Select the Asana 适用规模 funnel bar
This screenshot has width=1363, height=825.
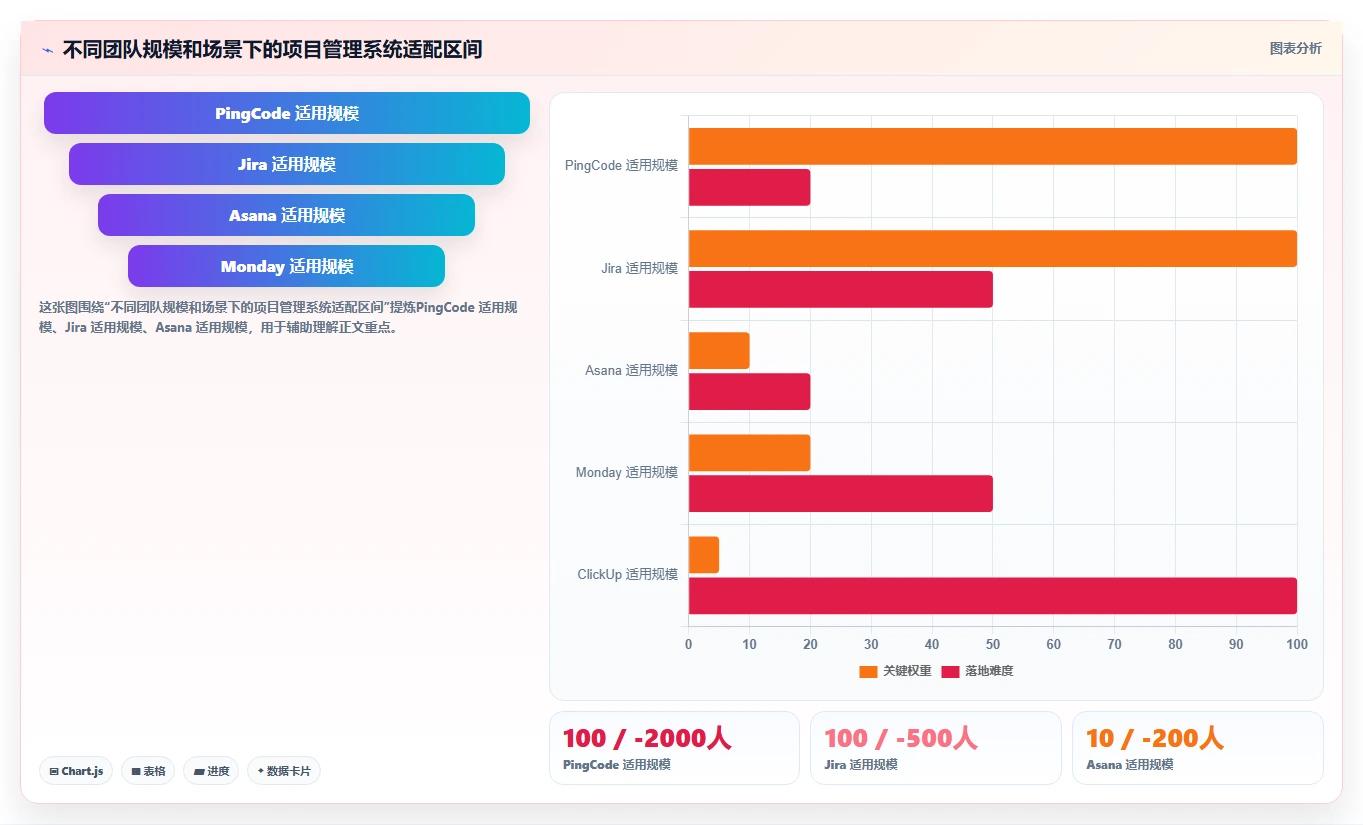pos(287,215)
